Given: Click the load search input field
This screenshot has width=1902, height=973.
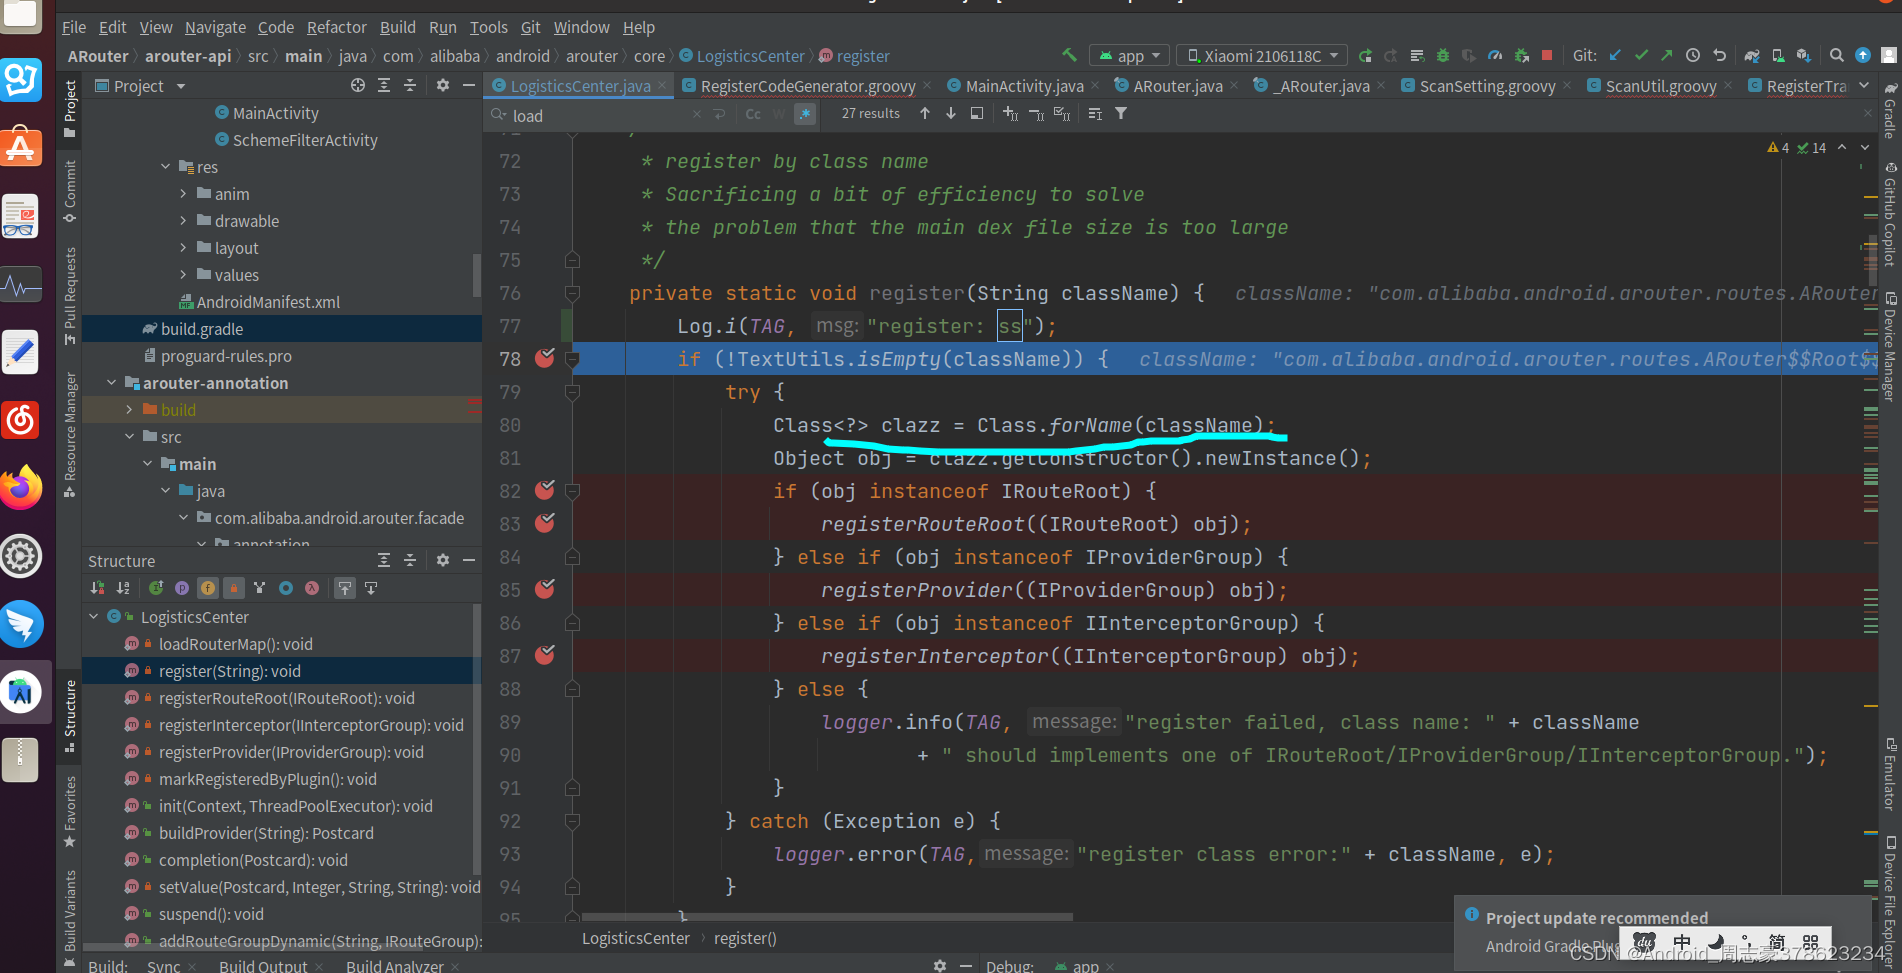Looking at the screenshot, I should (x=598, y=115).
